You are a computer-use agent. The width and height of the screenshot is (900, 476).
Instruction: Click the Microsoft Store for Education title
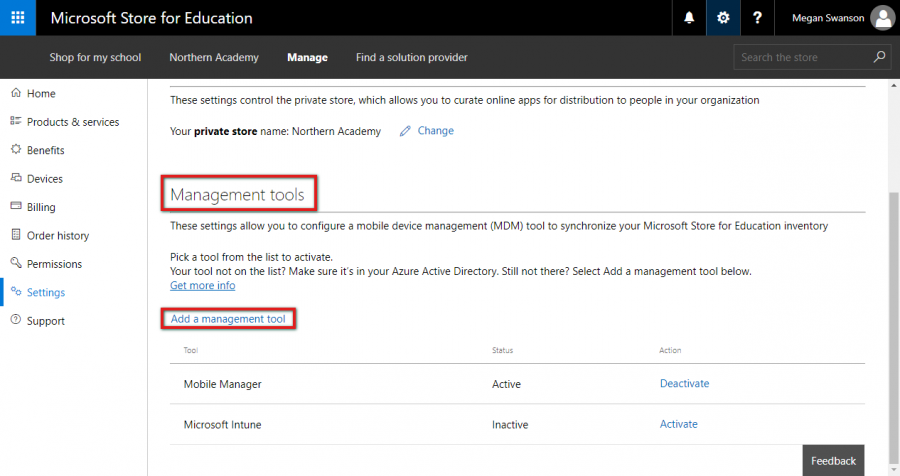152,18
